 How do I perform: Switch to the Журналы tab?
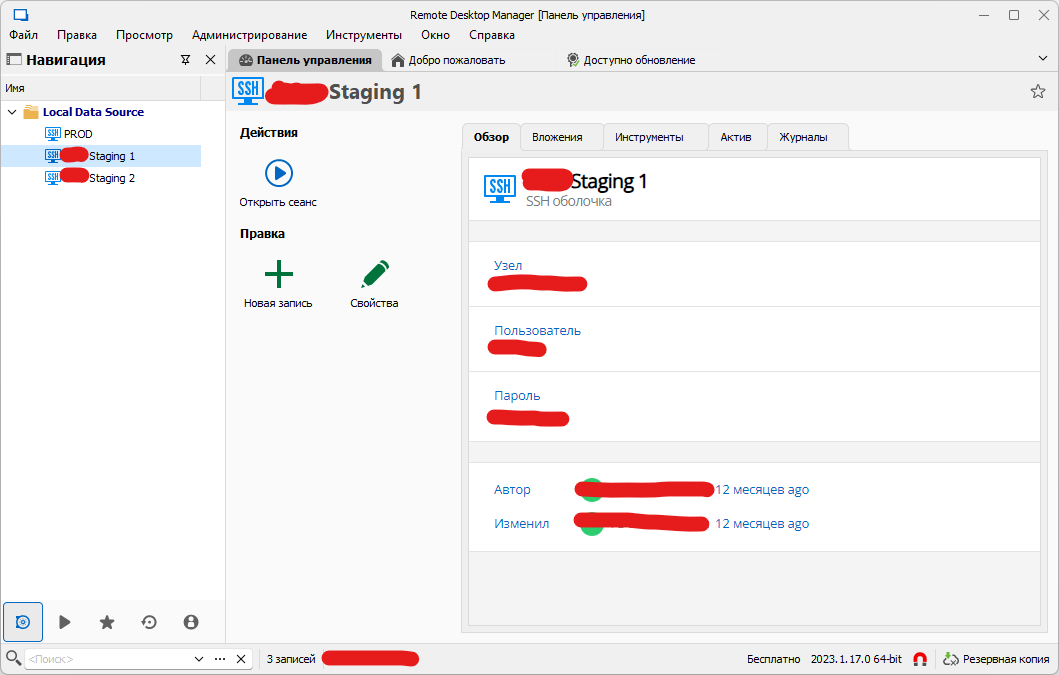click(x=803, y=137)
